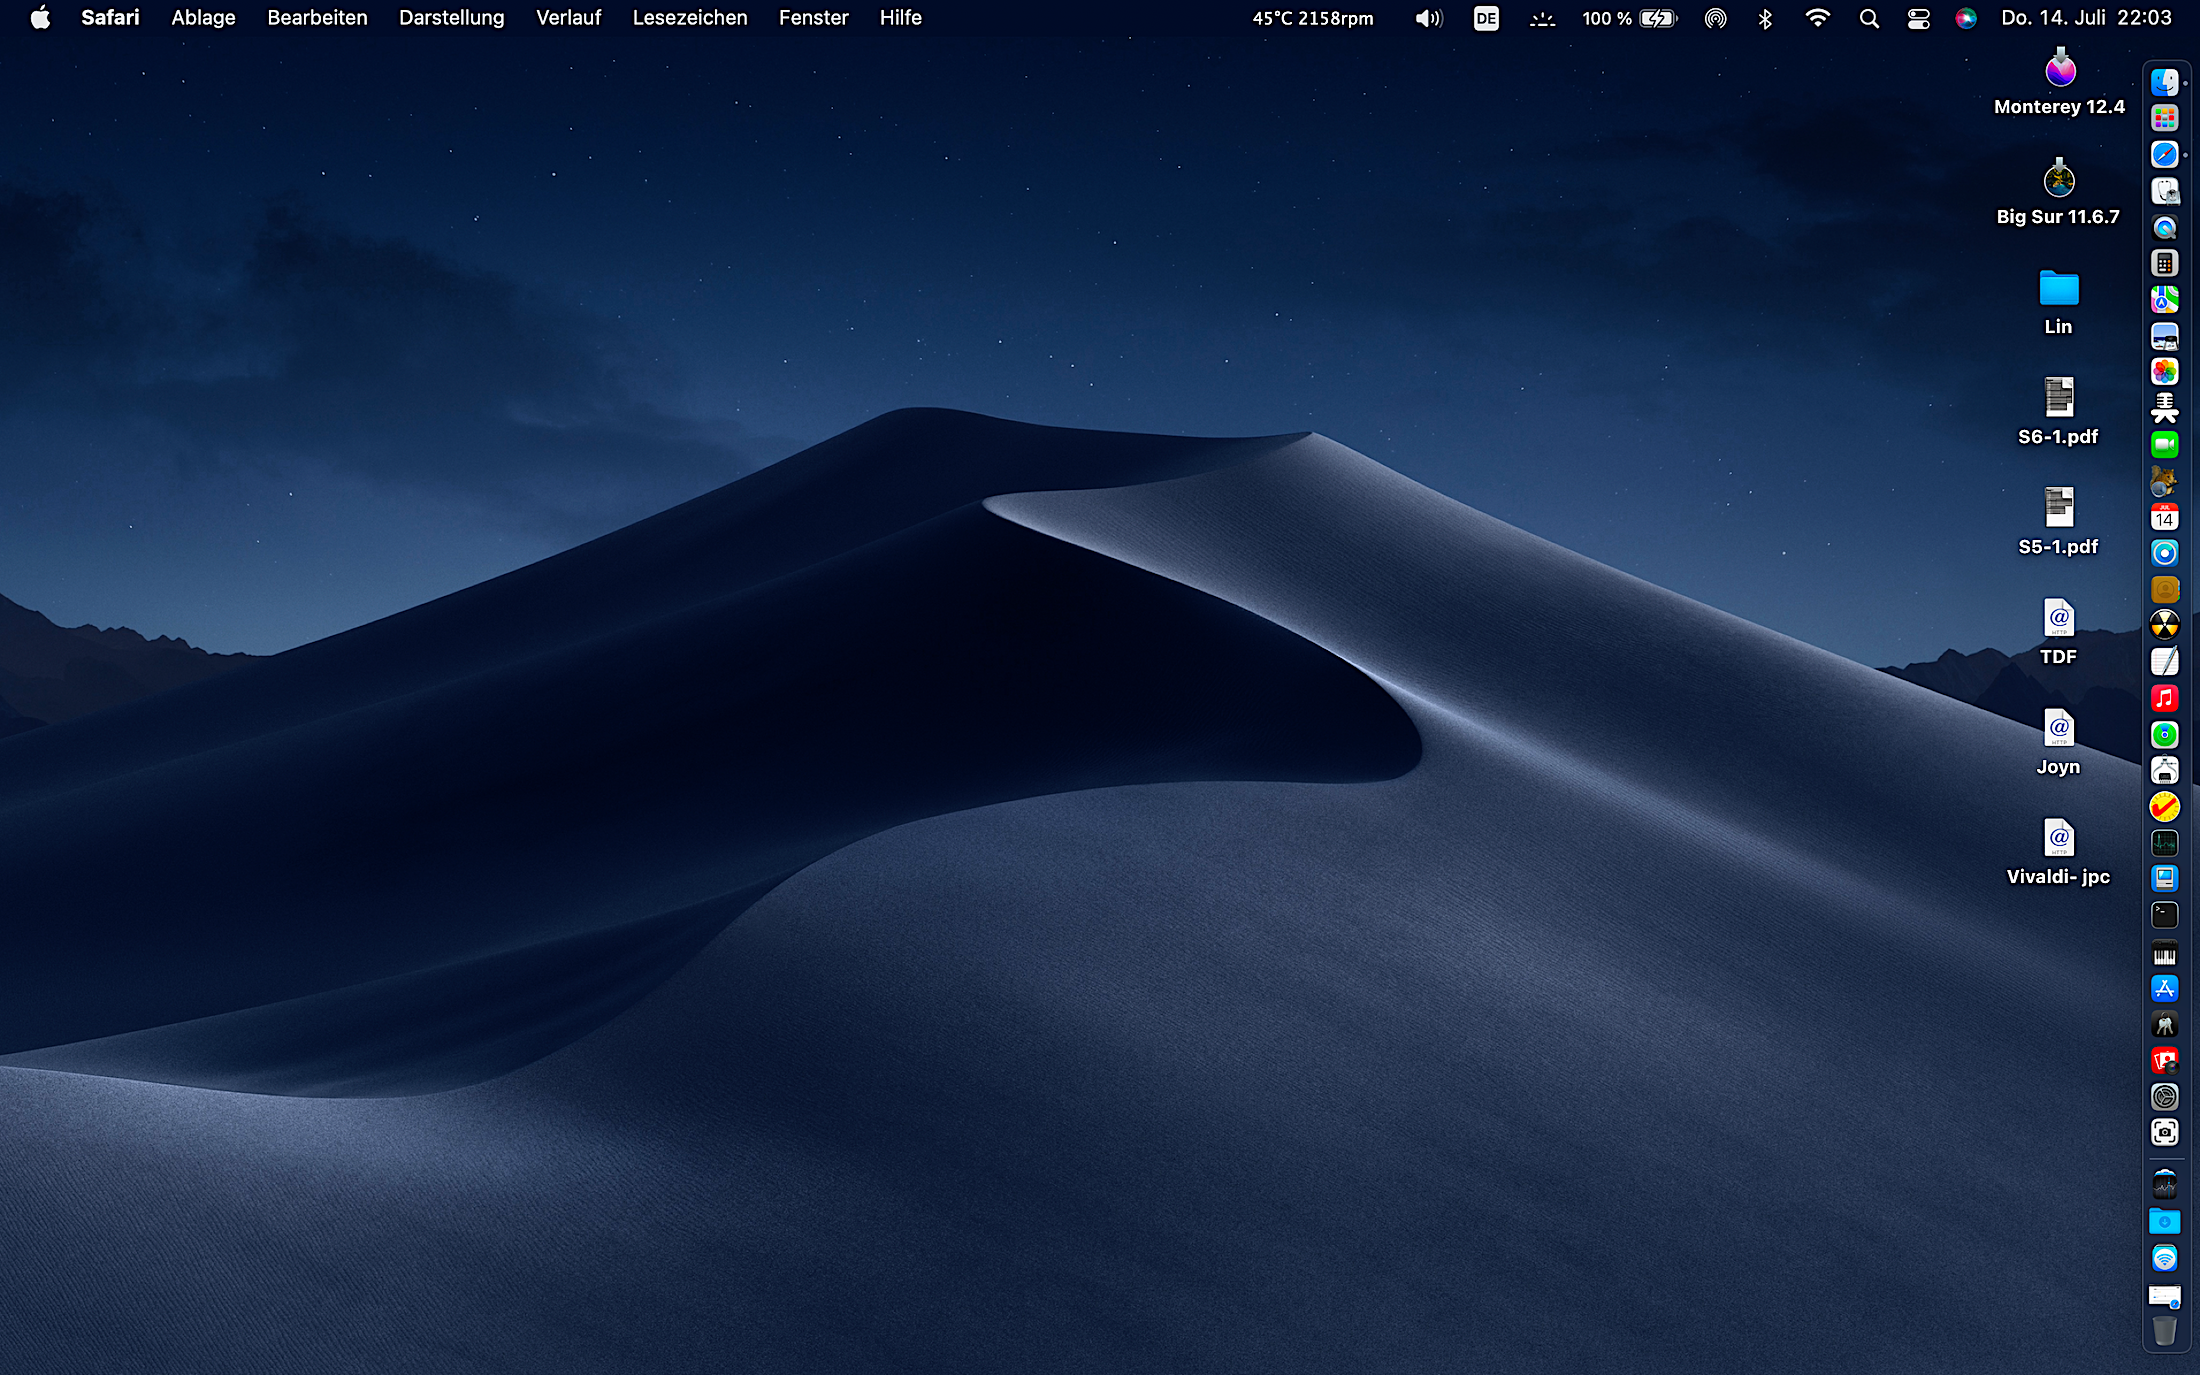Select the S6-1.pdf desktop file
The width and height of the screenshot is (2200, 1375).
[x=2058, y=398]
